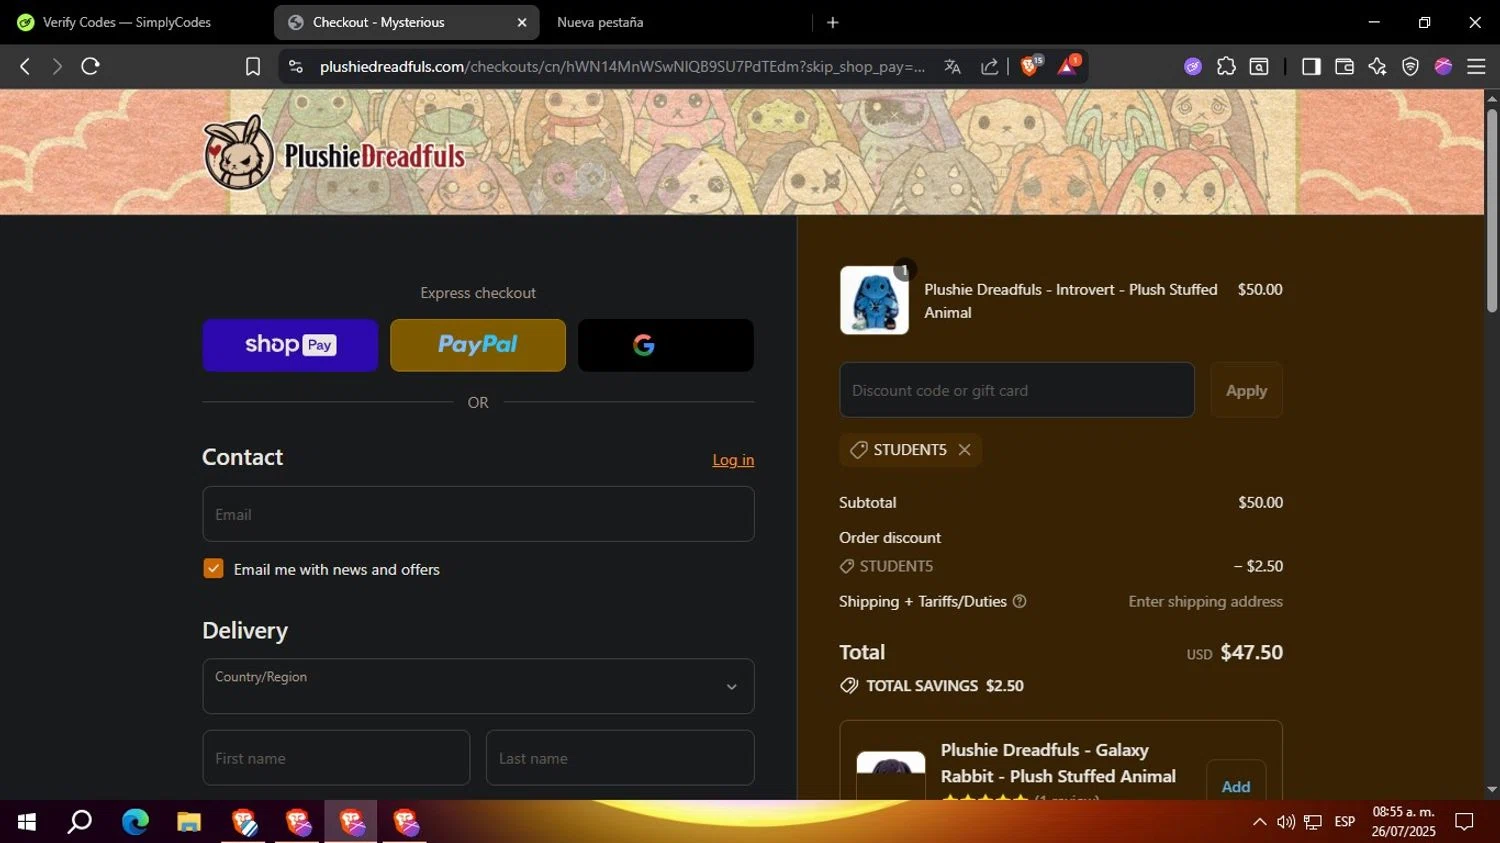Click the share page icon
Image resolution: width=1500 pixels, height=843 pixels.
click(989, 66)
